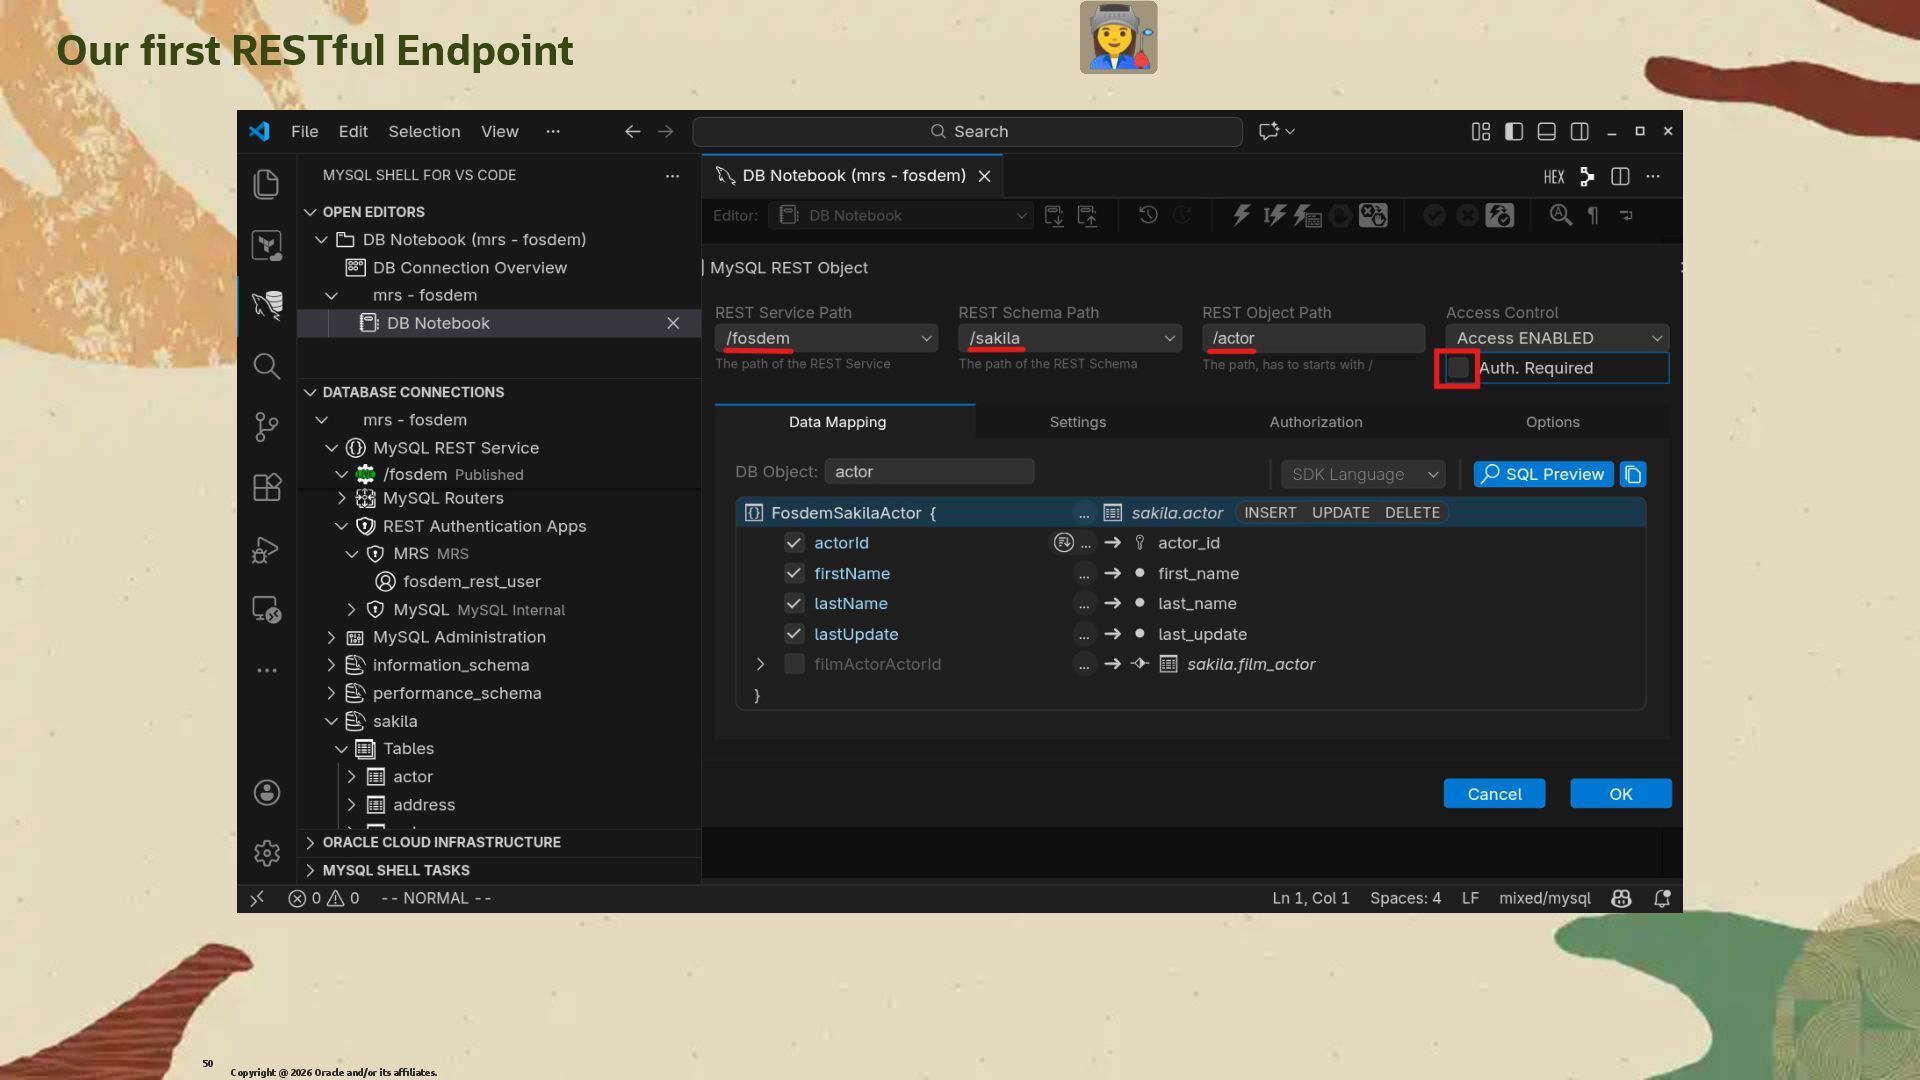Click the REST Object Path input field
The height and width of the screenshot is (1080, 1920).
[1312, 338]
